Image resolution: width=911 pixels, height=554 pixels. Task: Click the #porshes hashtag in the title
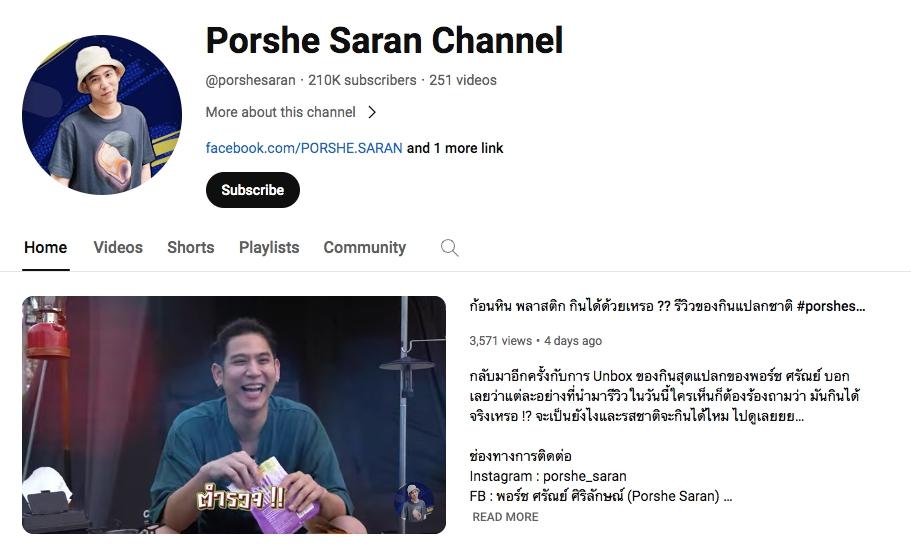point(831,306)
